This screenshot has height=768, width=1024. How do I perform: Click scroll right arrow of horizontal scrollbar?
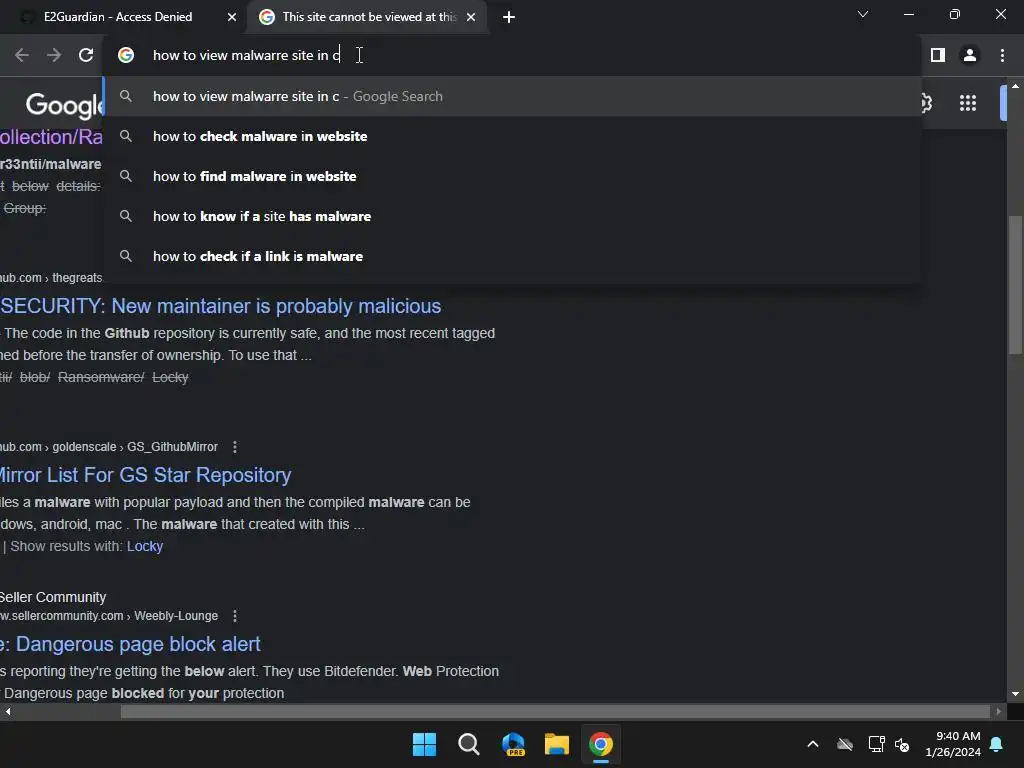point(998,712)
